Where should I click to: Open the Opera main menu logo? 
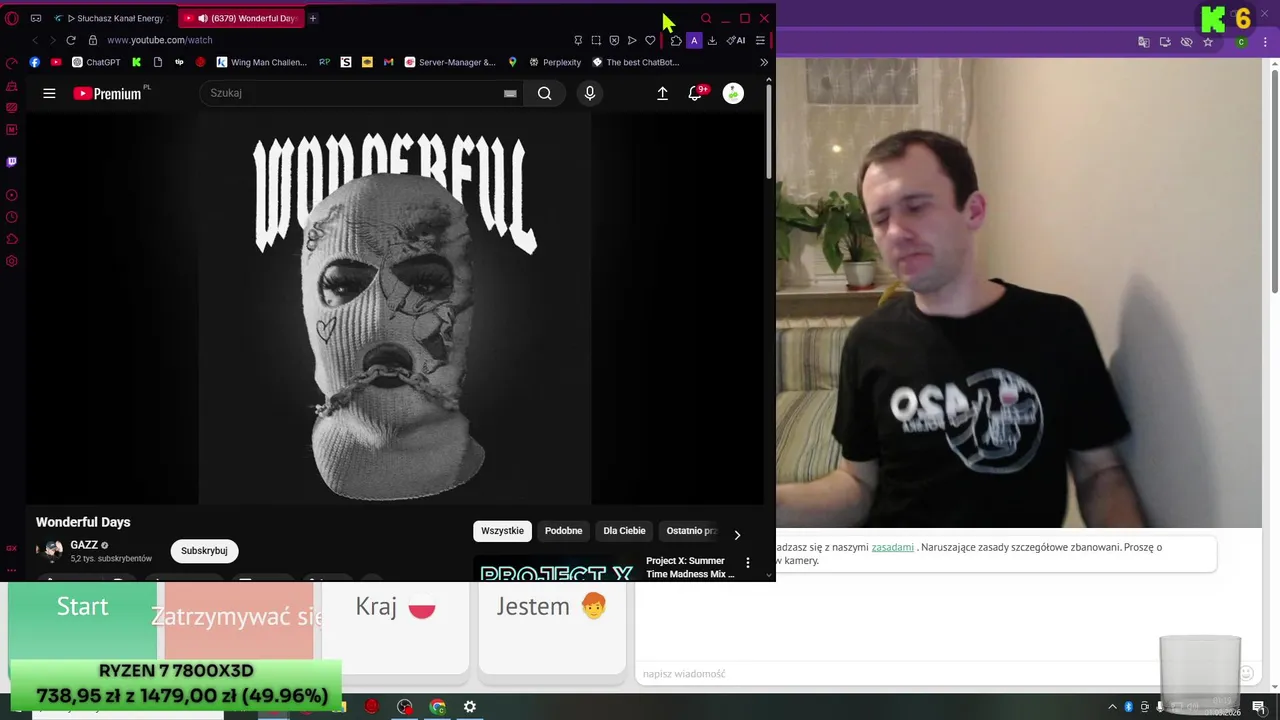[x=12, y=18]
